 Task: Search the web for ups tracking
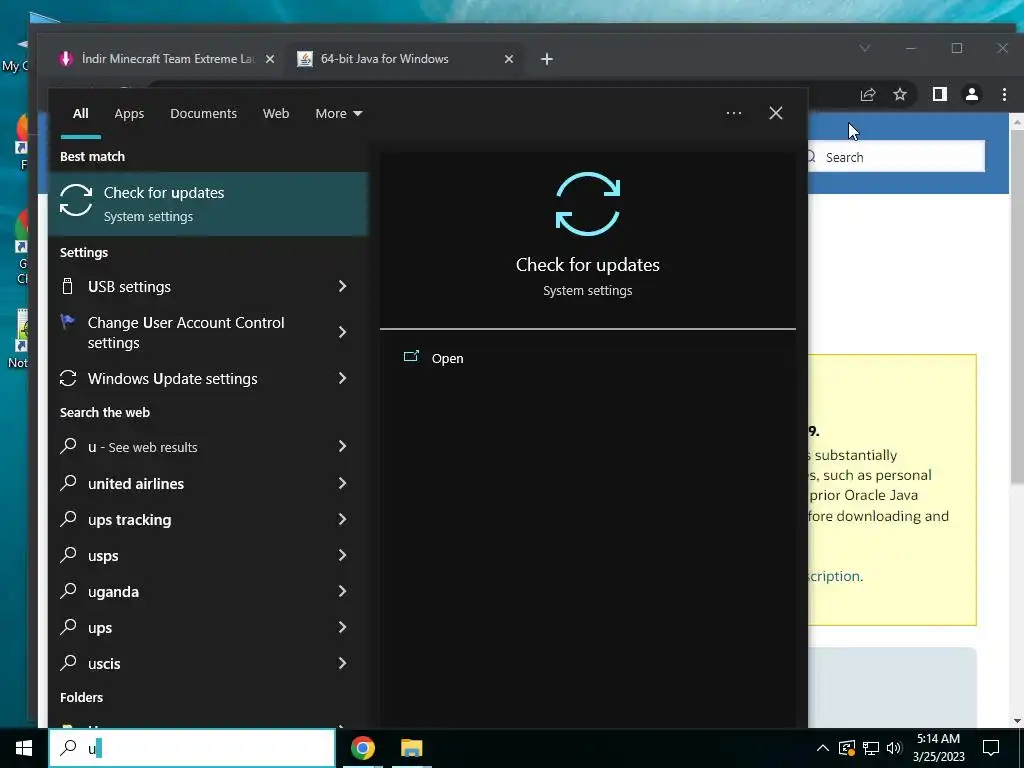tap(208, 519)
